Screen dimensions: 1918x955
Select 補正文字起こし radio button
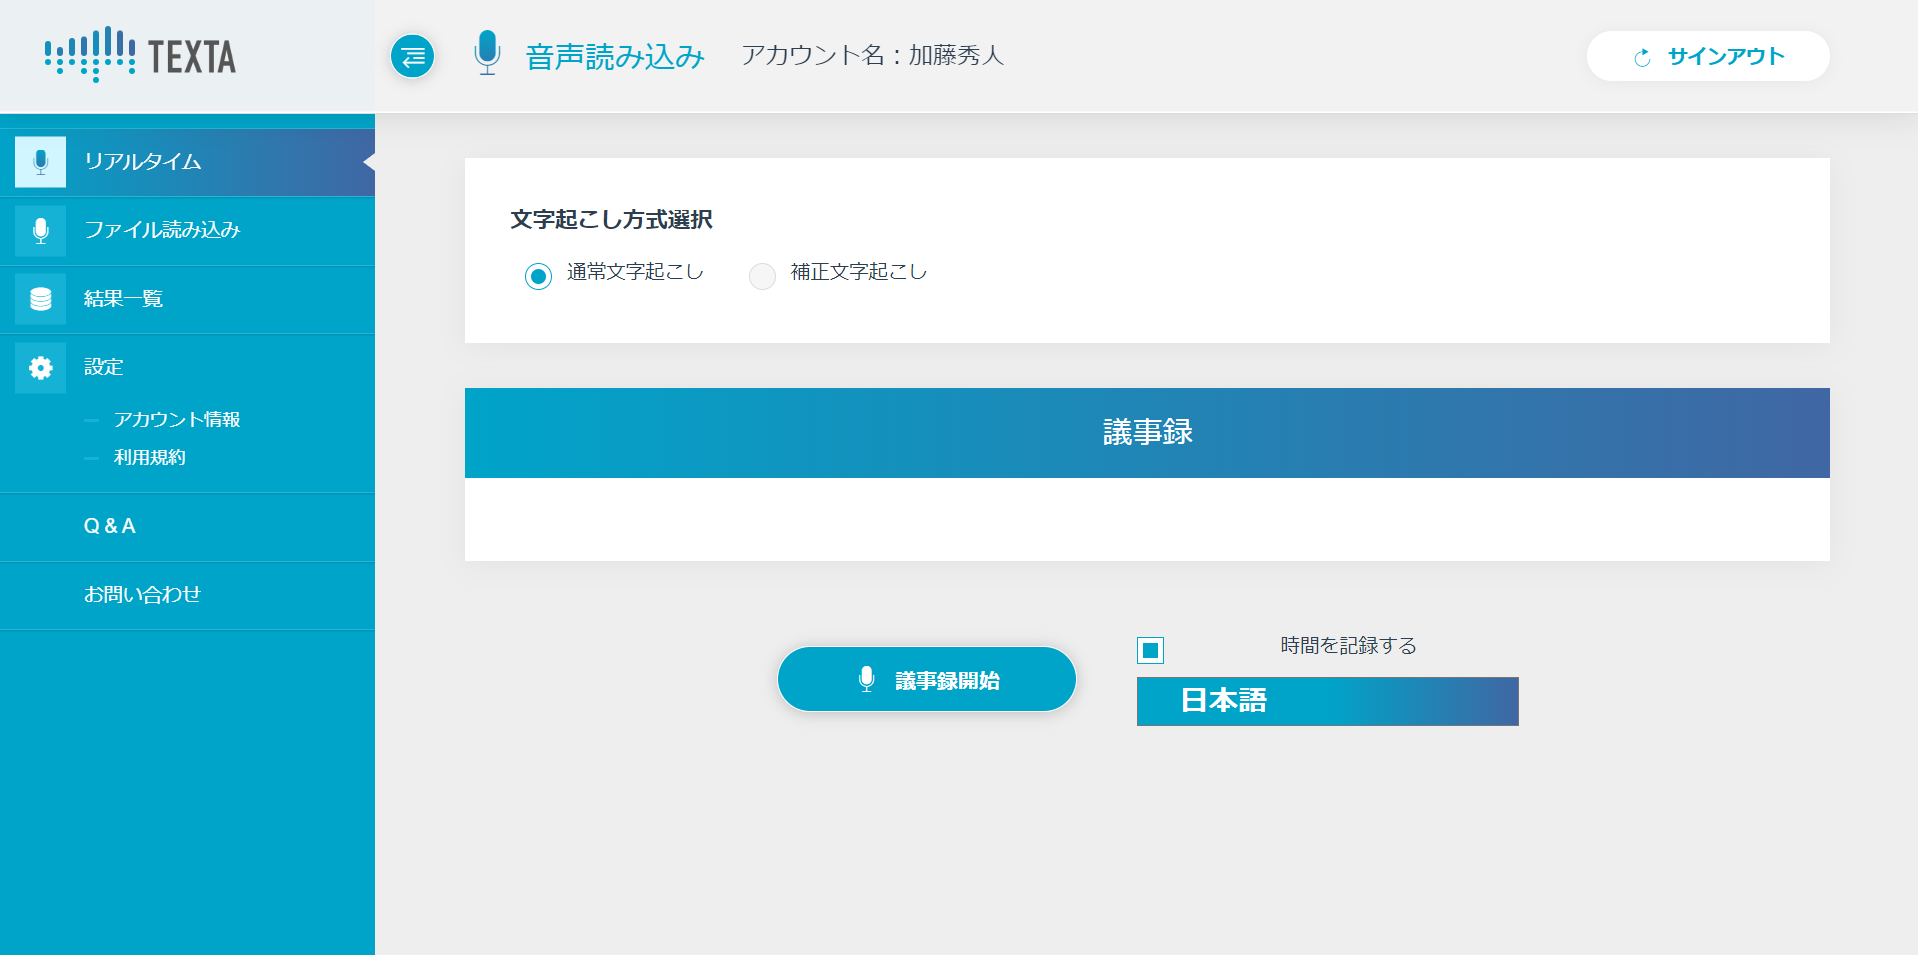click(x=762, y=276)
